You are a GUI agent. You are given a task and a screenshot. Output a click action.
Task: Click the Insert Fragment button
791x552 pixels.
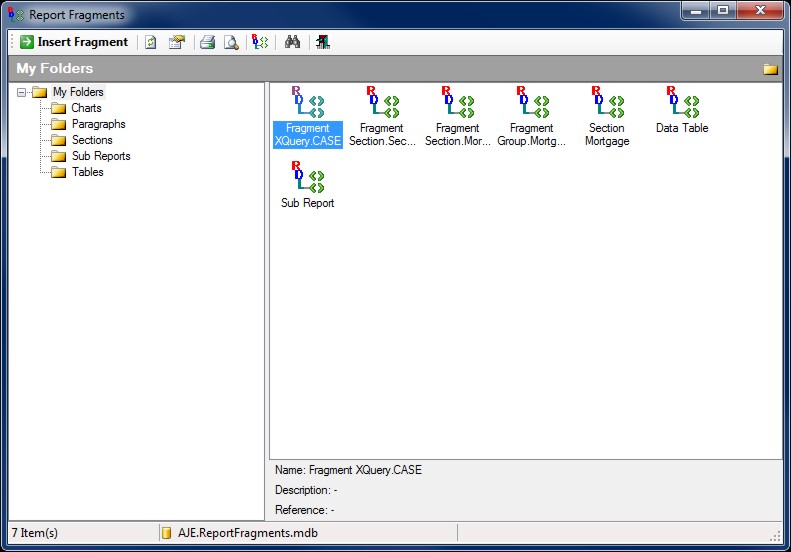[74, 42]
